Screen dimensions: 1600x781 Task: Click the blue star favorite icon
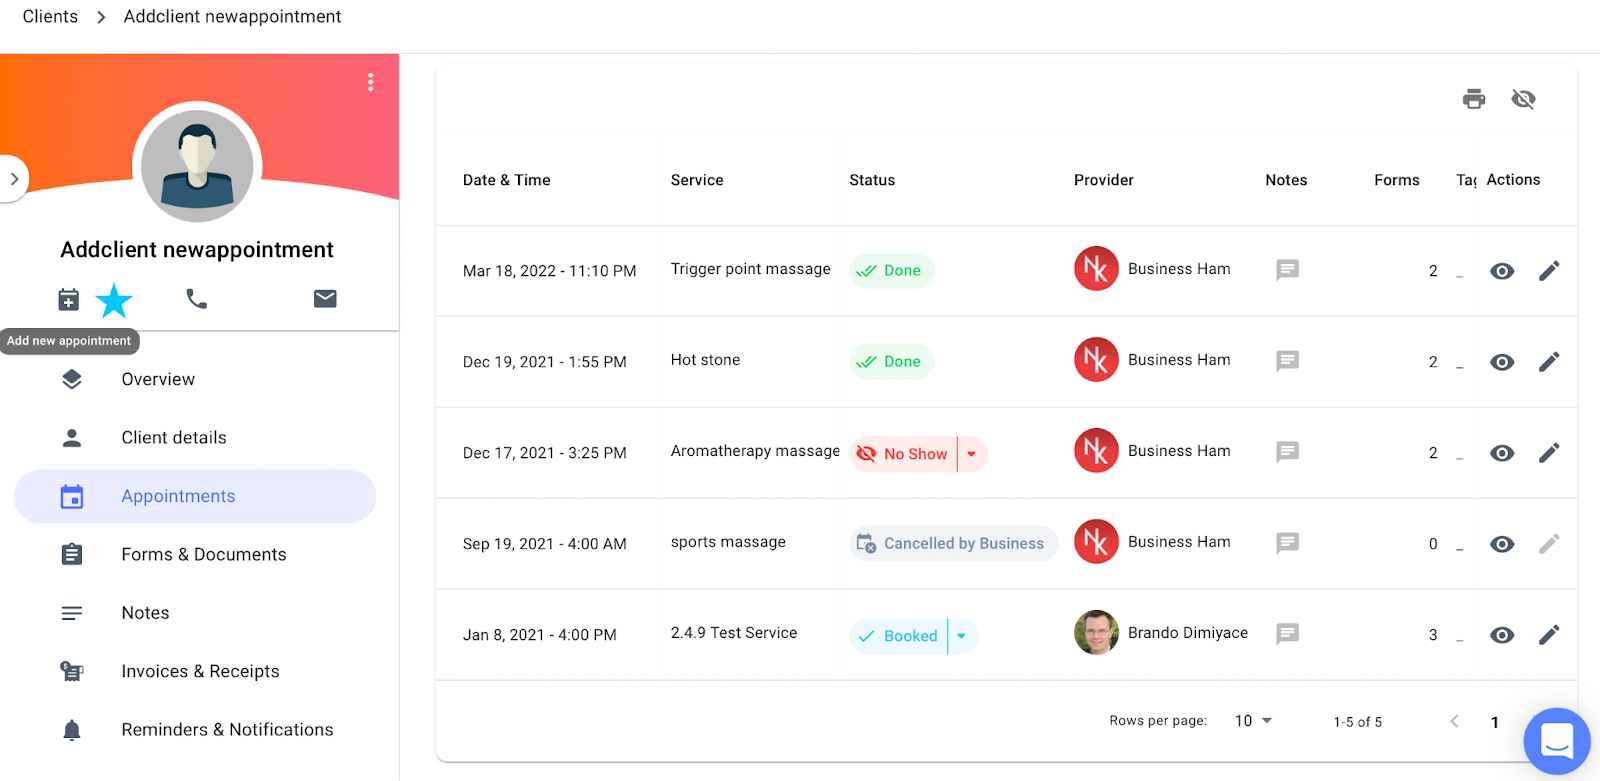point(114,300)
